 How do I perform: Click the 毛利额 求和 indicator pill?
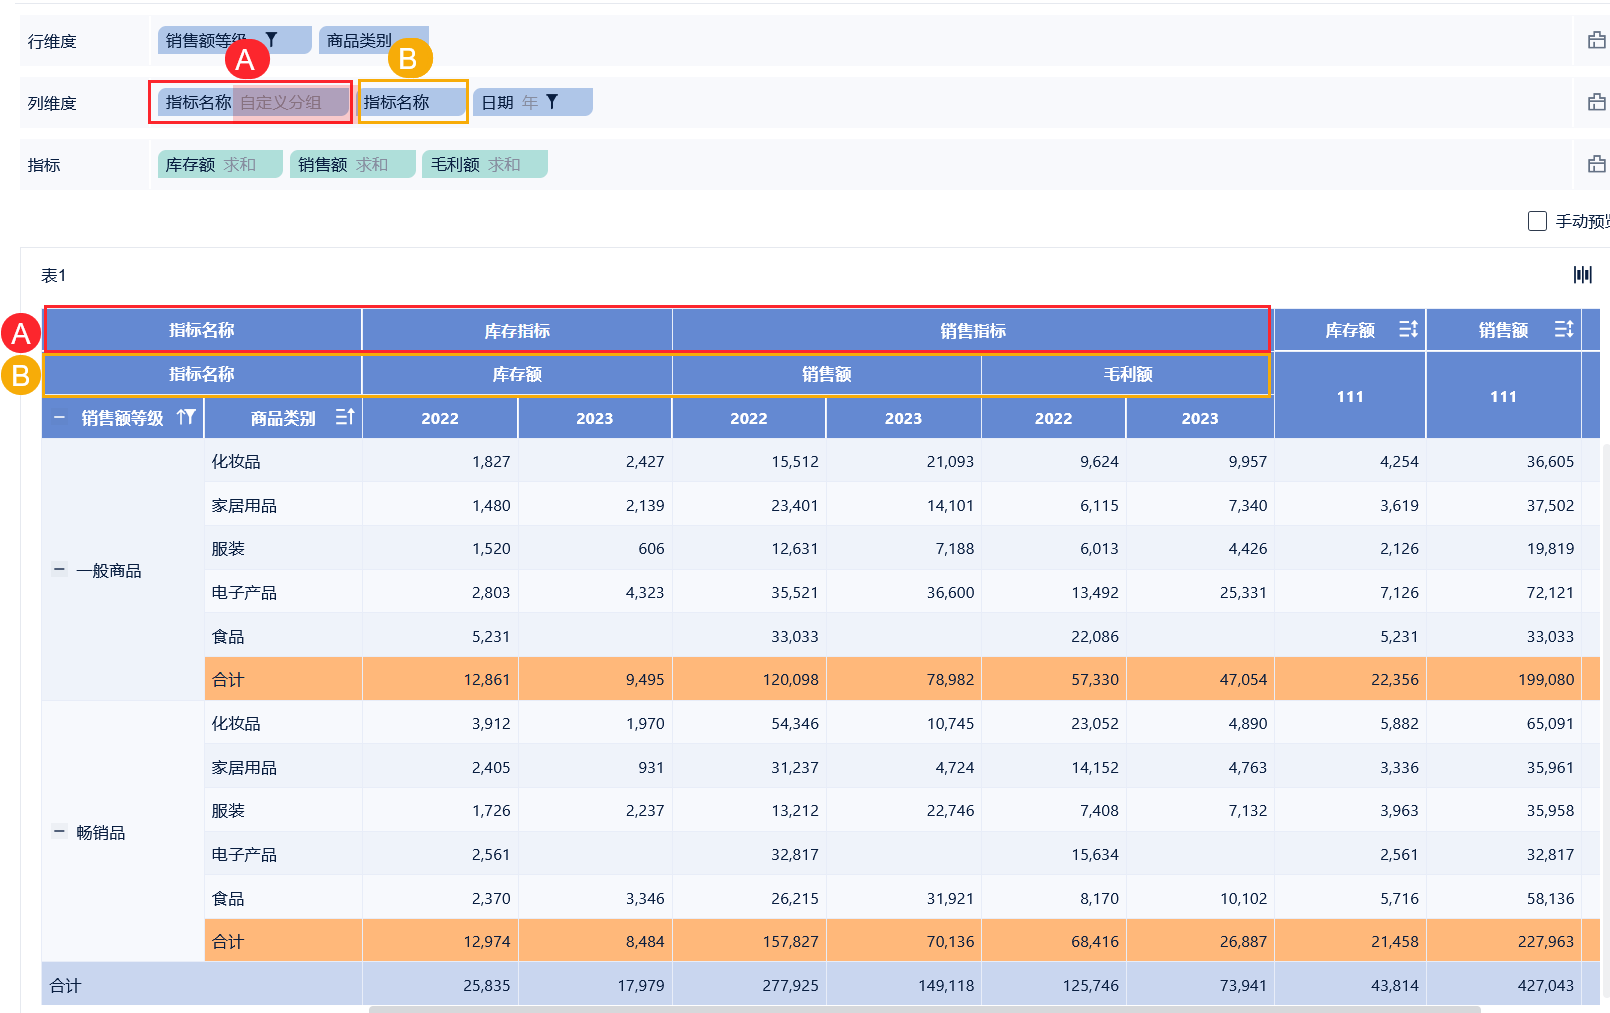coord(484,165)
